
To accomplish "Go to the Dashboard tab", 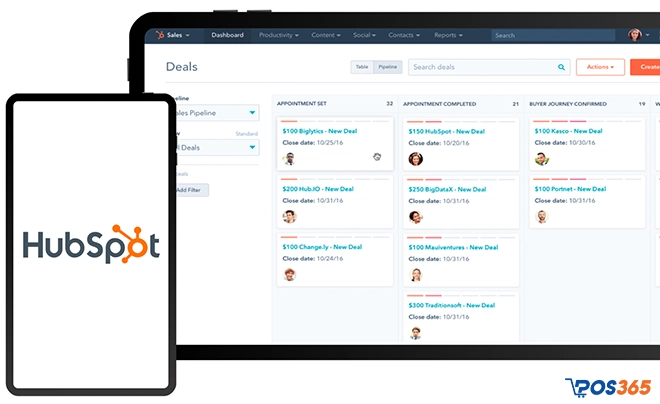I will [x=227, y=35].
